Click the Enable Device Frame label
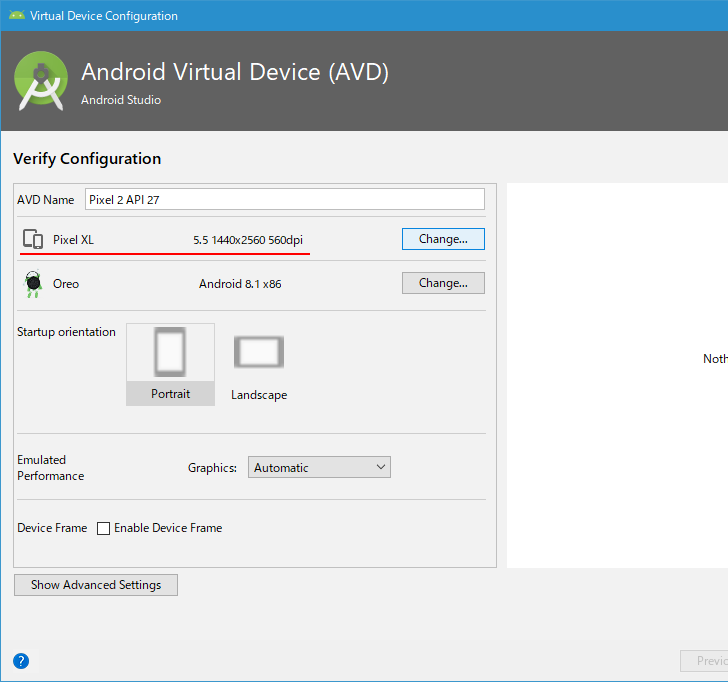The image size is (728, 682). click(x=168, y=528)
